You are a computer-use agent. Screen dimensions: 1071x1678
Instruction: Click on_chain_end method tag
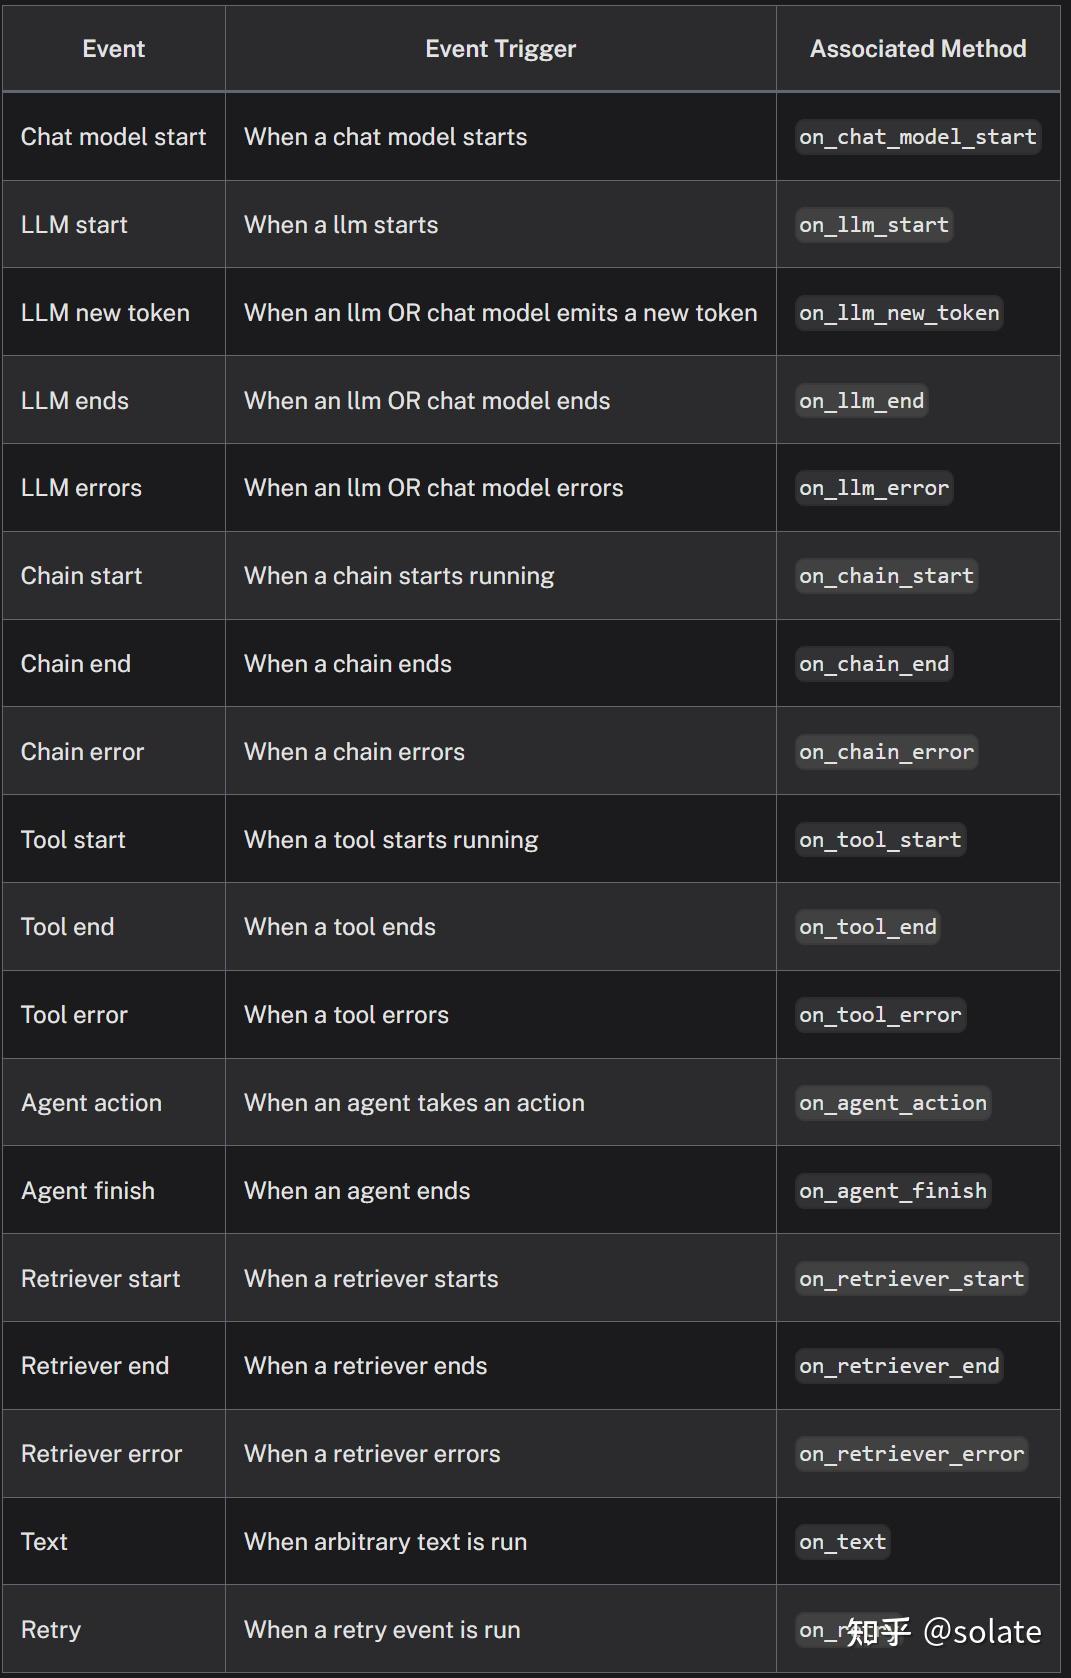coord(874,664)
